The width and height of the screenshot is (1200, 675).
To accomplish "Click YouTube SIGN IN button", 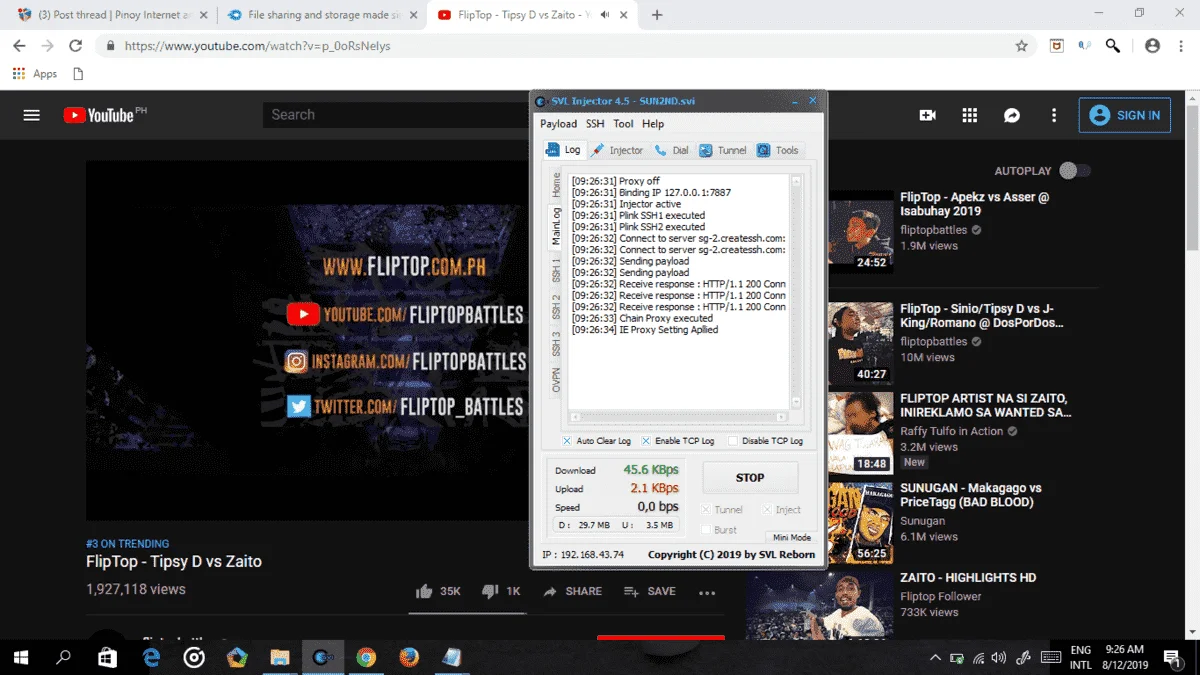I will (x=1126, y=115).
